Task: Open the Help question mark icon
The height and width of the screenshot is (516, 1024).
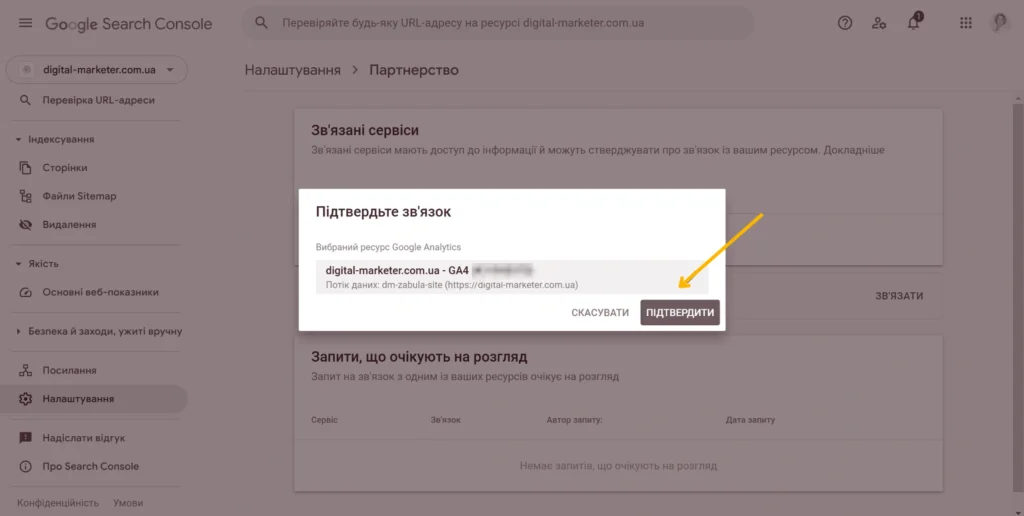Action: [x=845, y=23]
